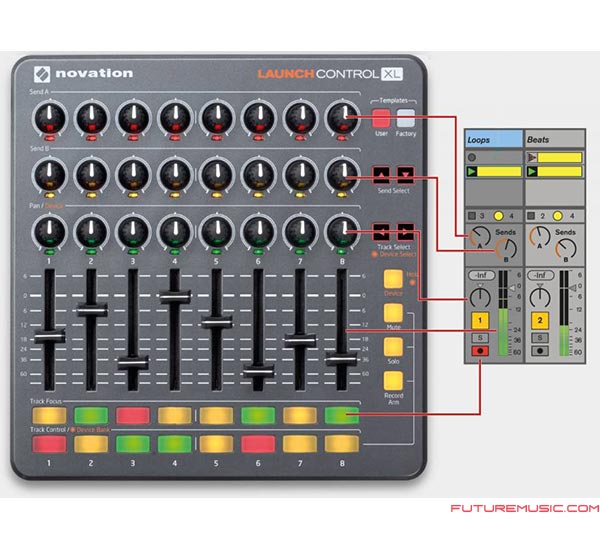
Task: Select the Beats track header
Action: pyautogui.click(x=555, y=139)
